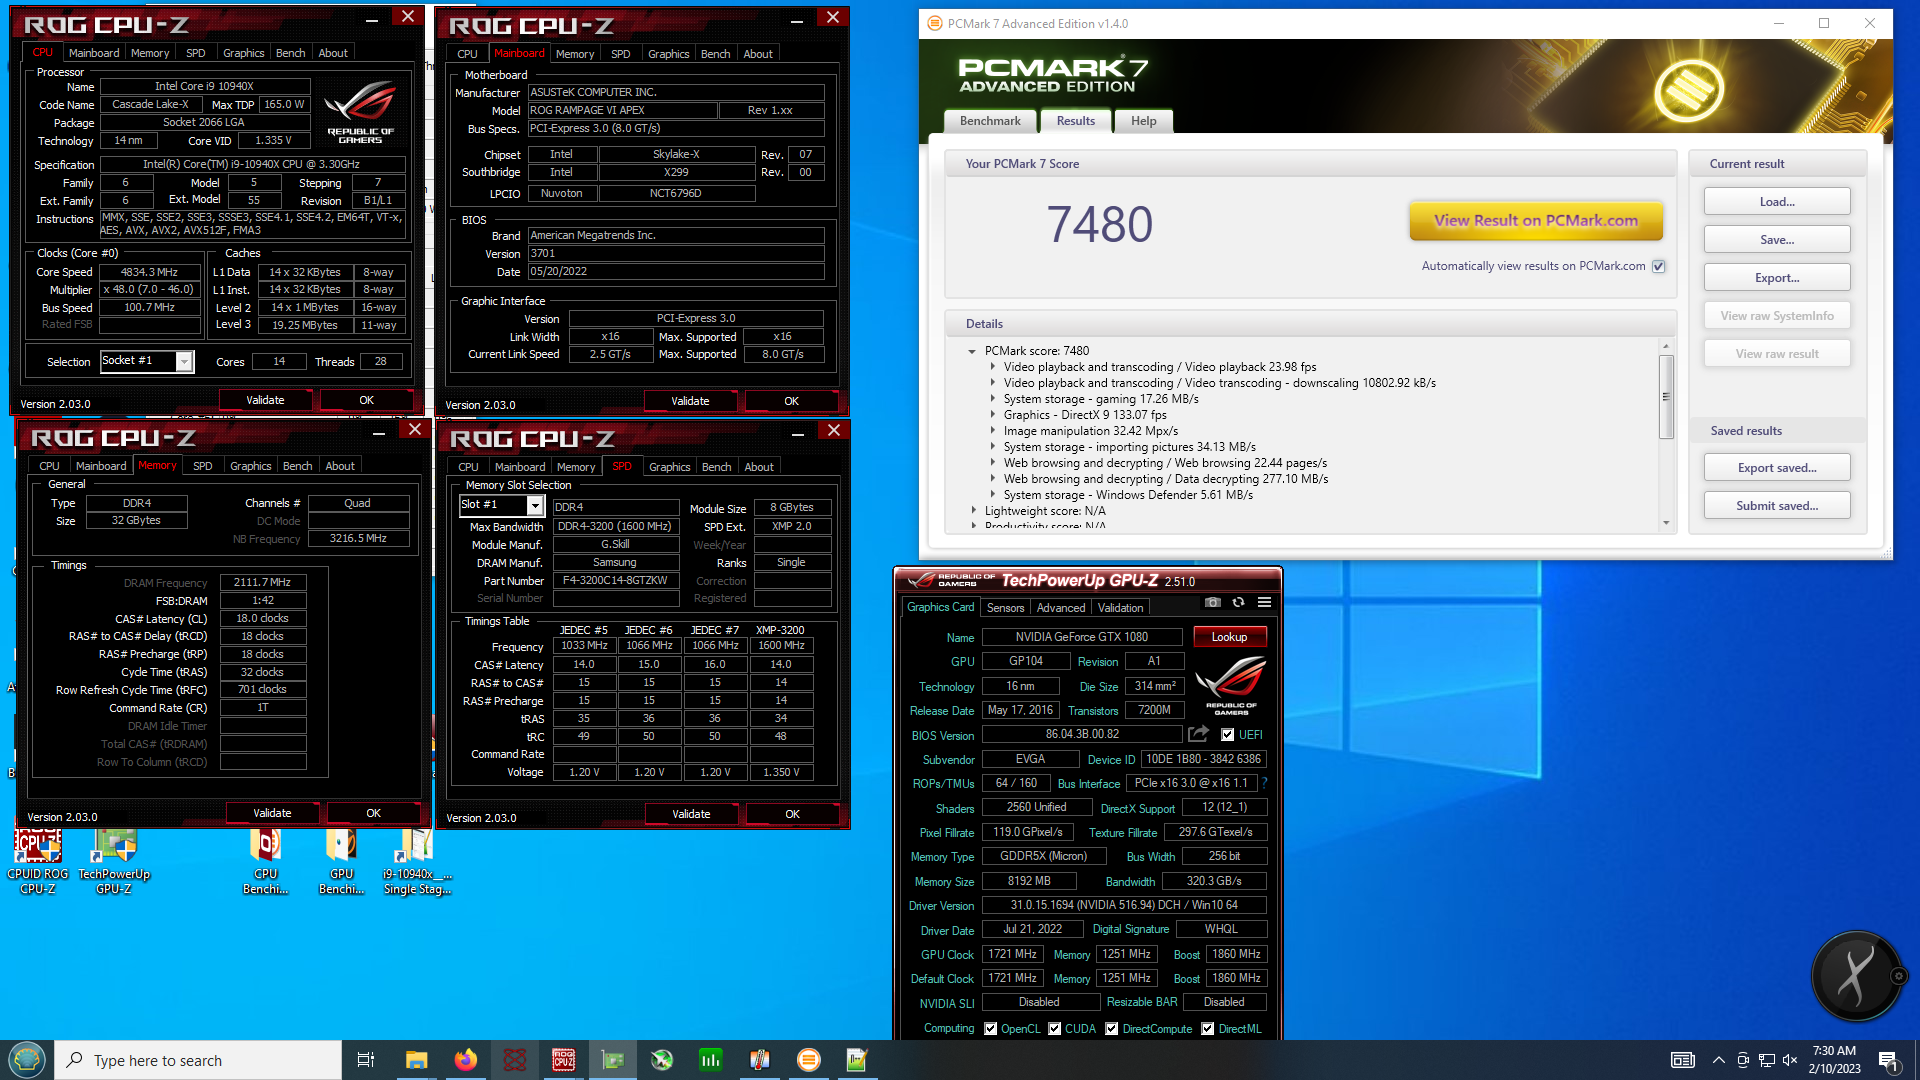Toggle the DirectML checkbox
The width and height of the screenshot is (1920, 1080).
click(1207, 1029)
